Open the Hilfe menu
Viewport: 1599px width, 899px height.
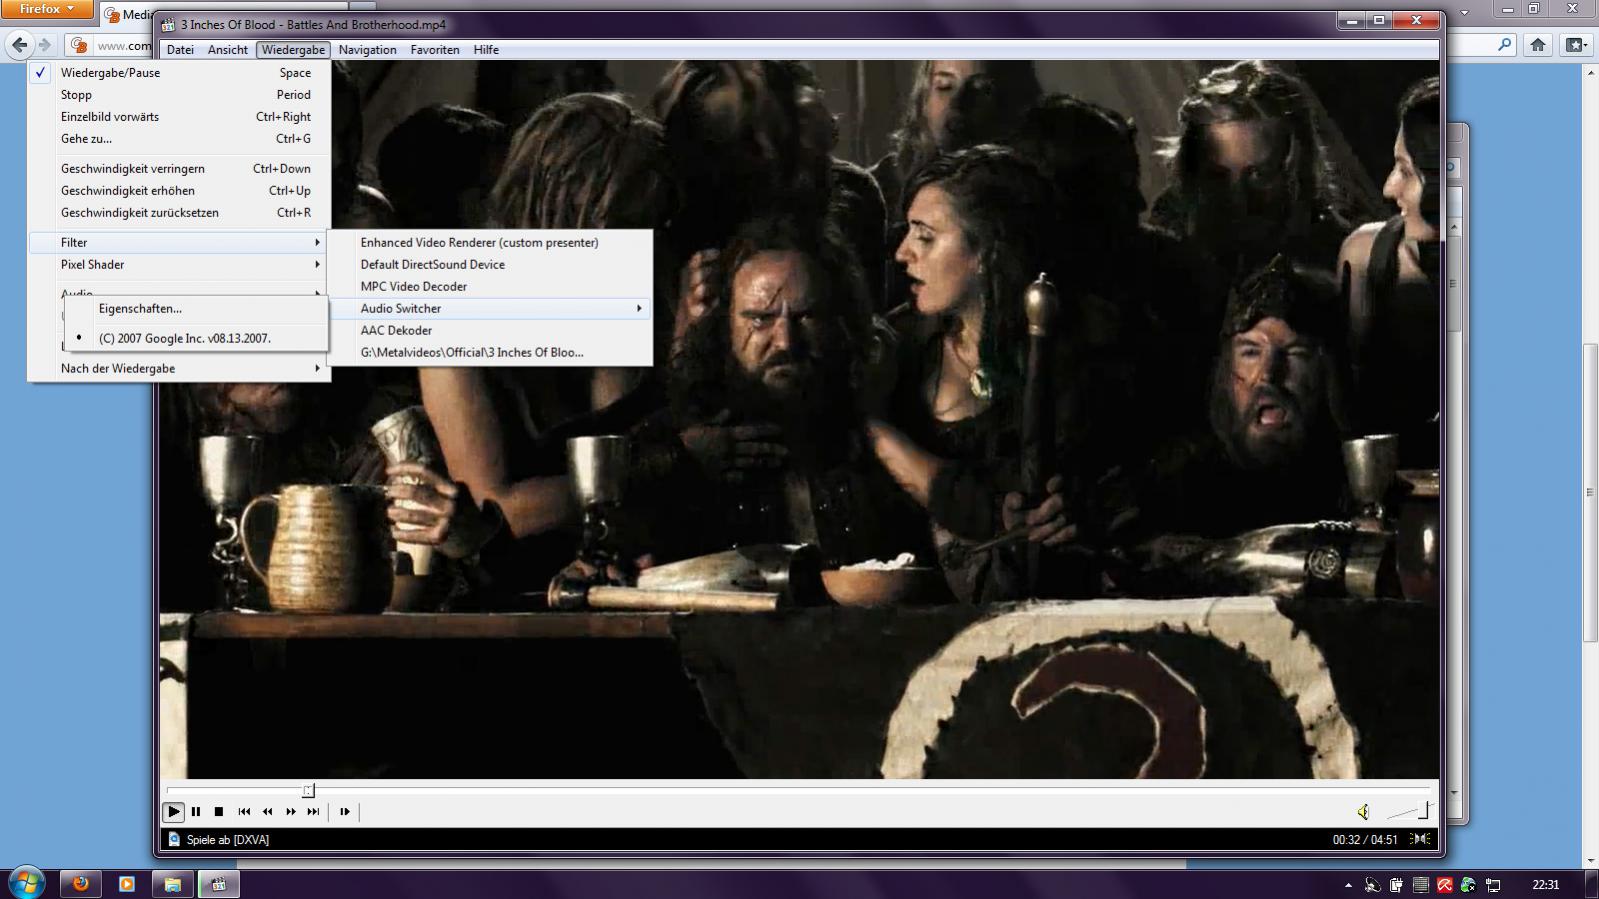pos(486,50)
